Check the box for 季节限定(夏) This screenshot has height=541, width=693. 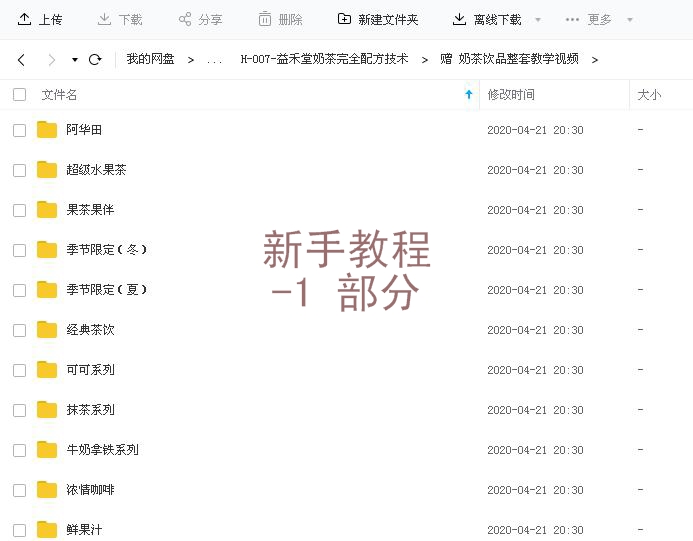[19, 290]
